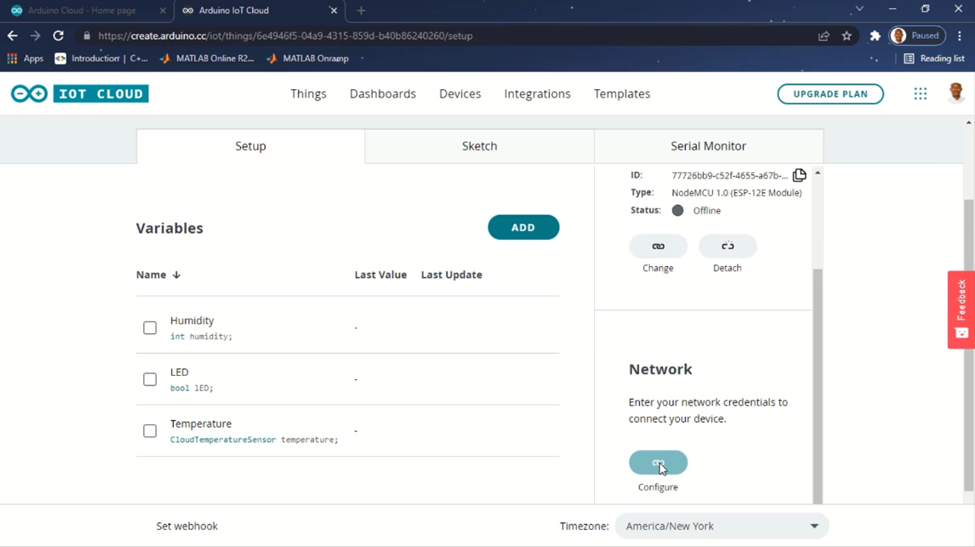Open the user profile avatar
The height and width of the screenshot is (547, 975).
956,93
